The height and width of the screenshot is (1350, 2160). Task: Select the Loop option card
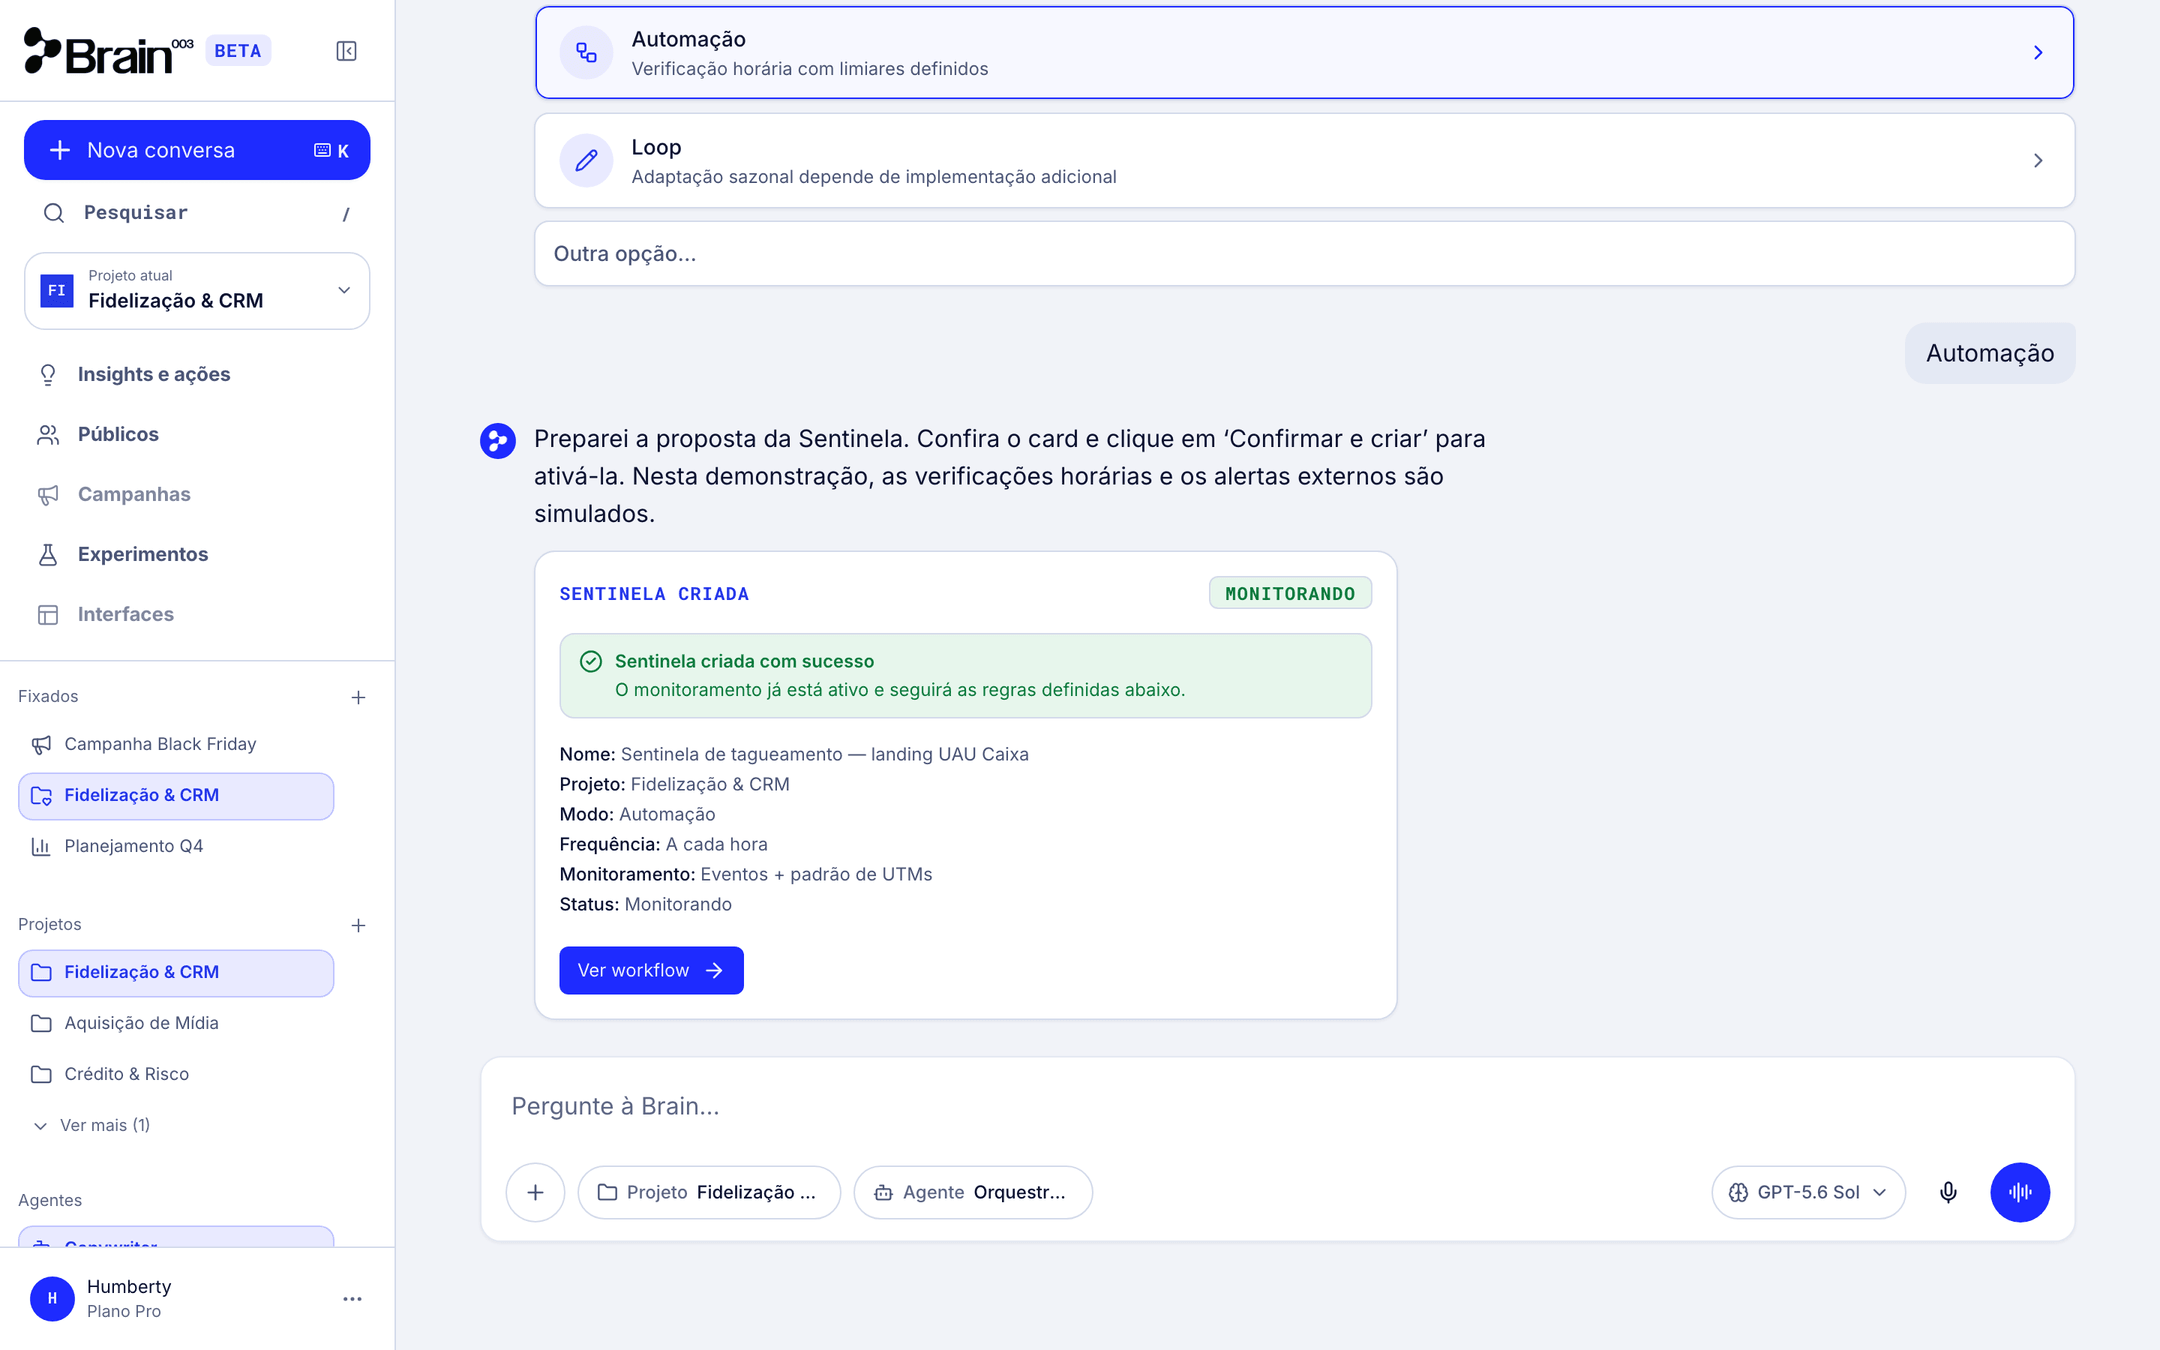click(1304, 161)
